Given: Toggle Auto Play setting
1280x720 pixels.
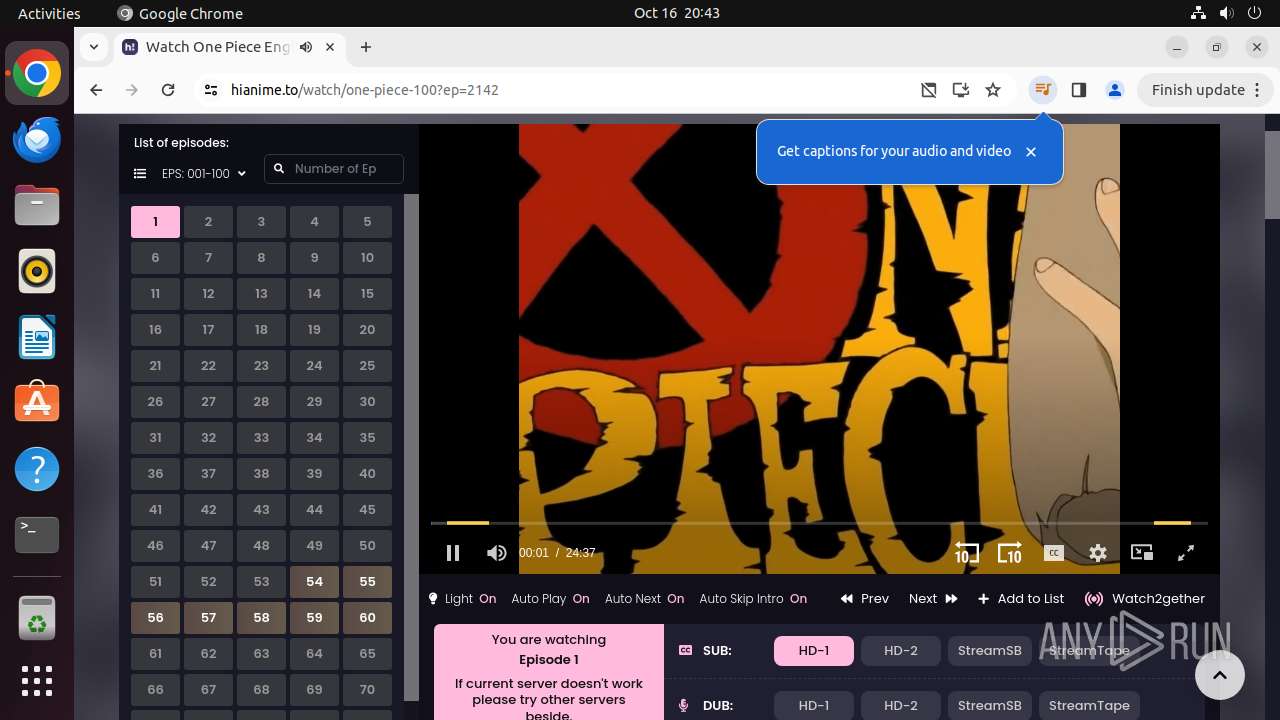Looking at the screenshot, I should click(550, 599).
